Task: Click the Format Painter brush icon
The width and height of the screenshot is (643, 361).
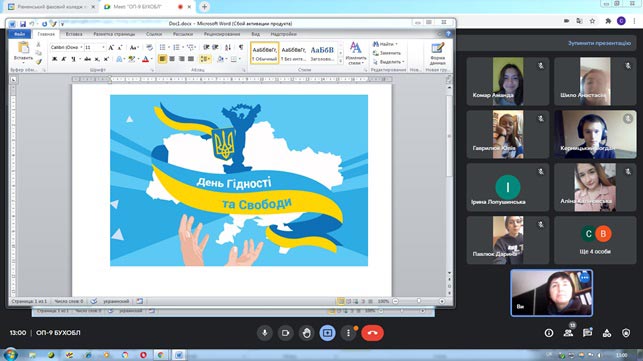Action: tap(39, 62)
